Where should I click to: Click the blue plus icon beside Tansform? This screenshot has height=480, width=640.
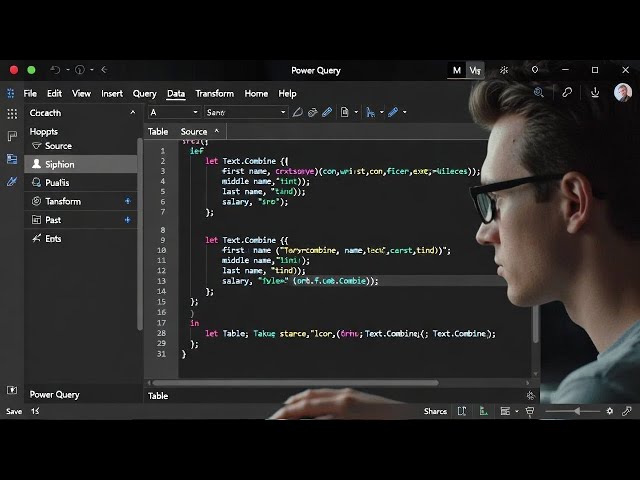tap(128, 201)
